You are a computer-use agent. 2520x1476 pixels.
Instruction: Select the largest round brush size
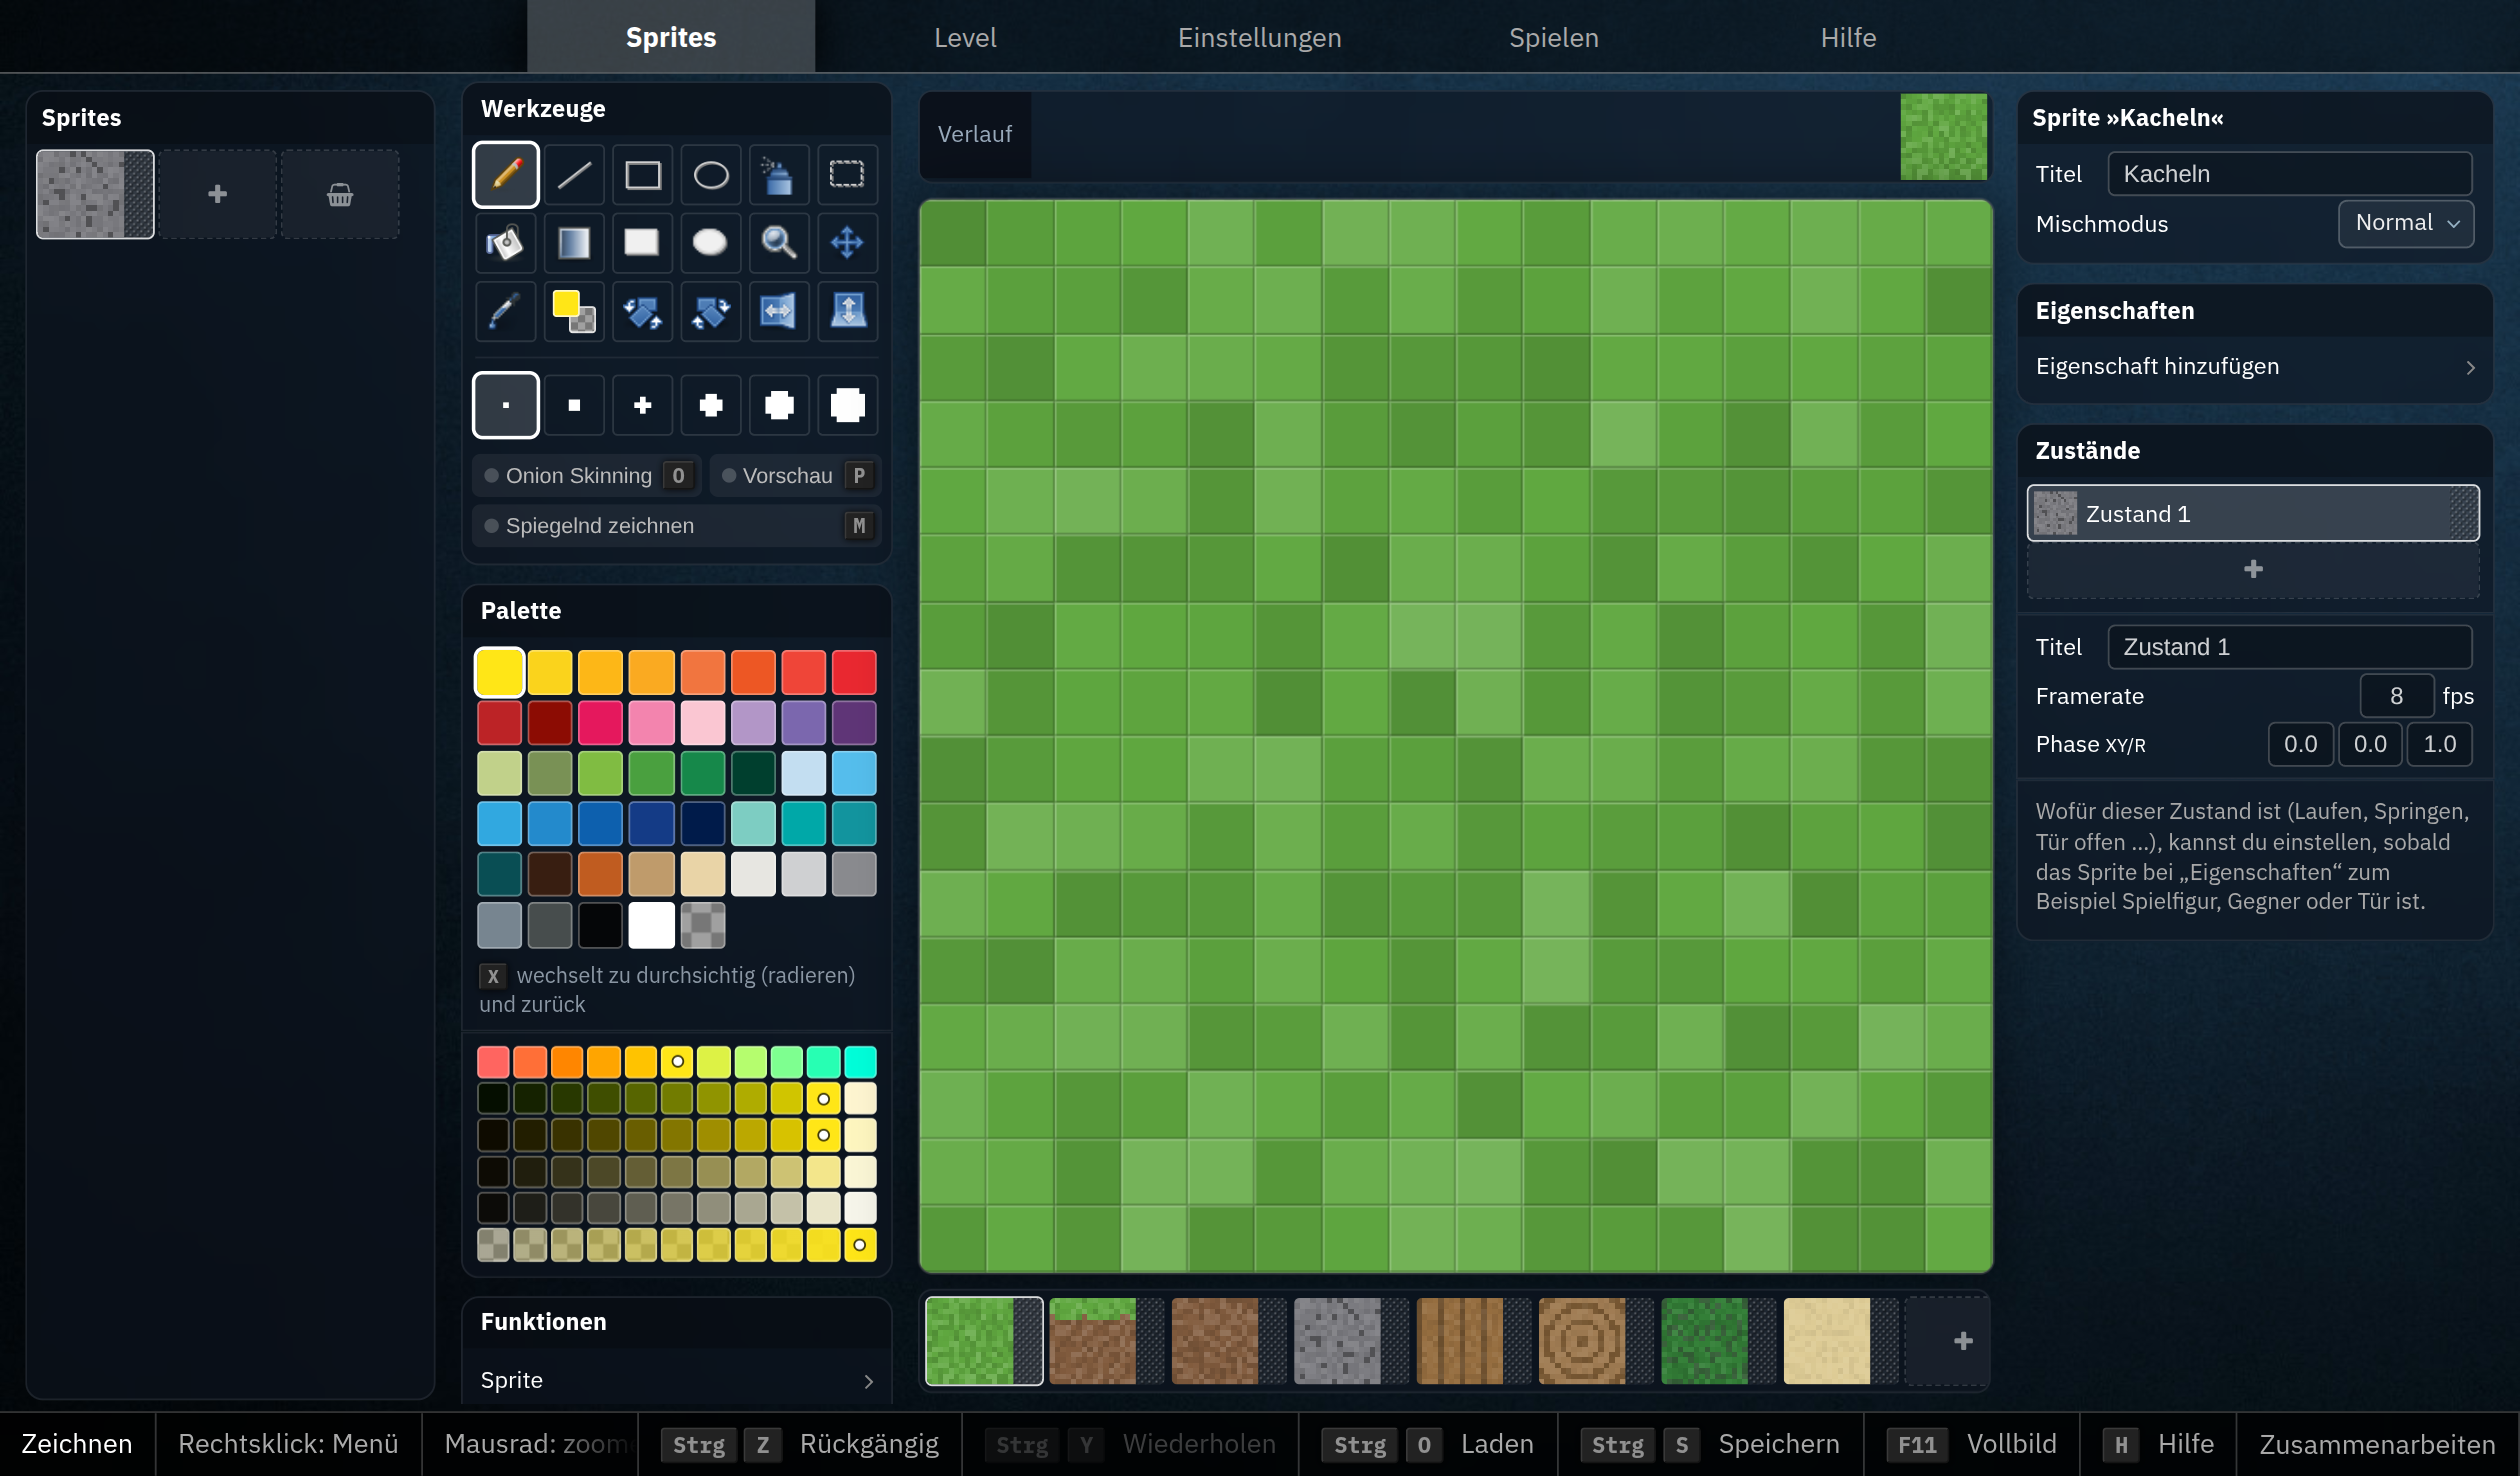(847, 405)
